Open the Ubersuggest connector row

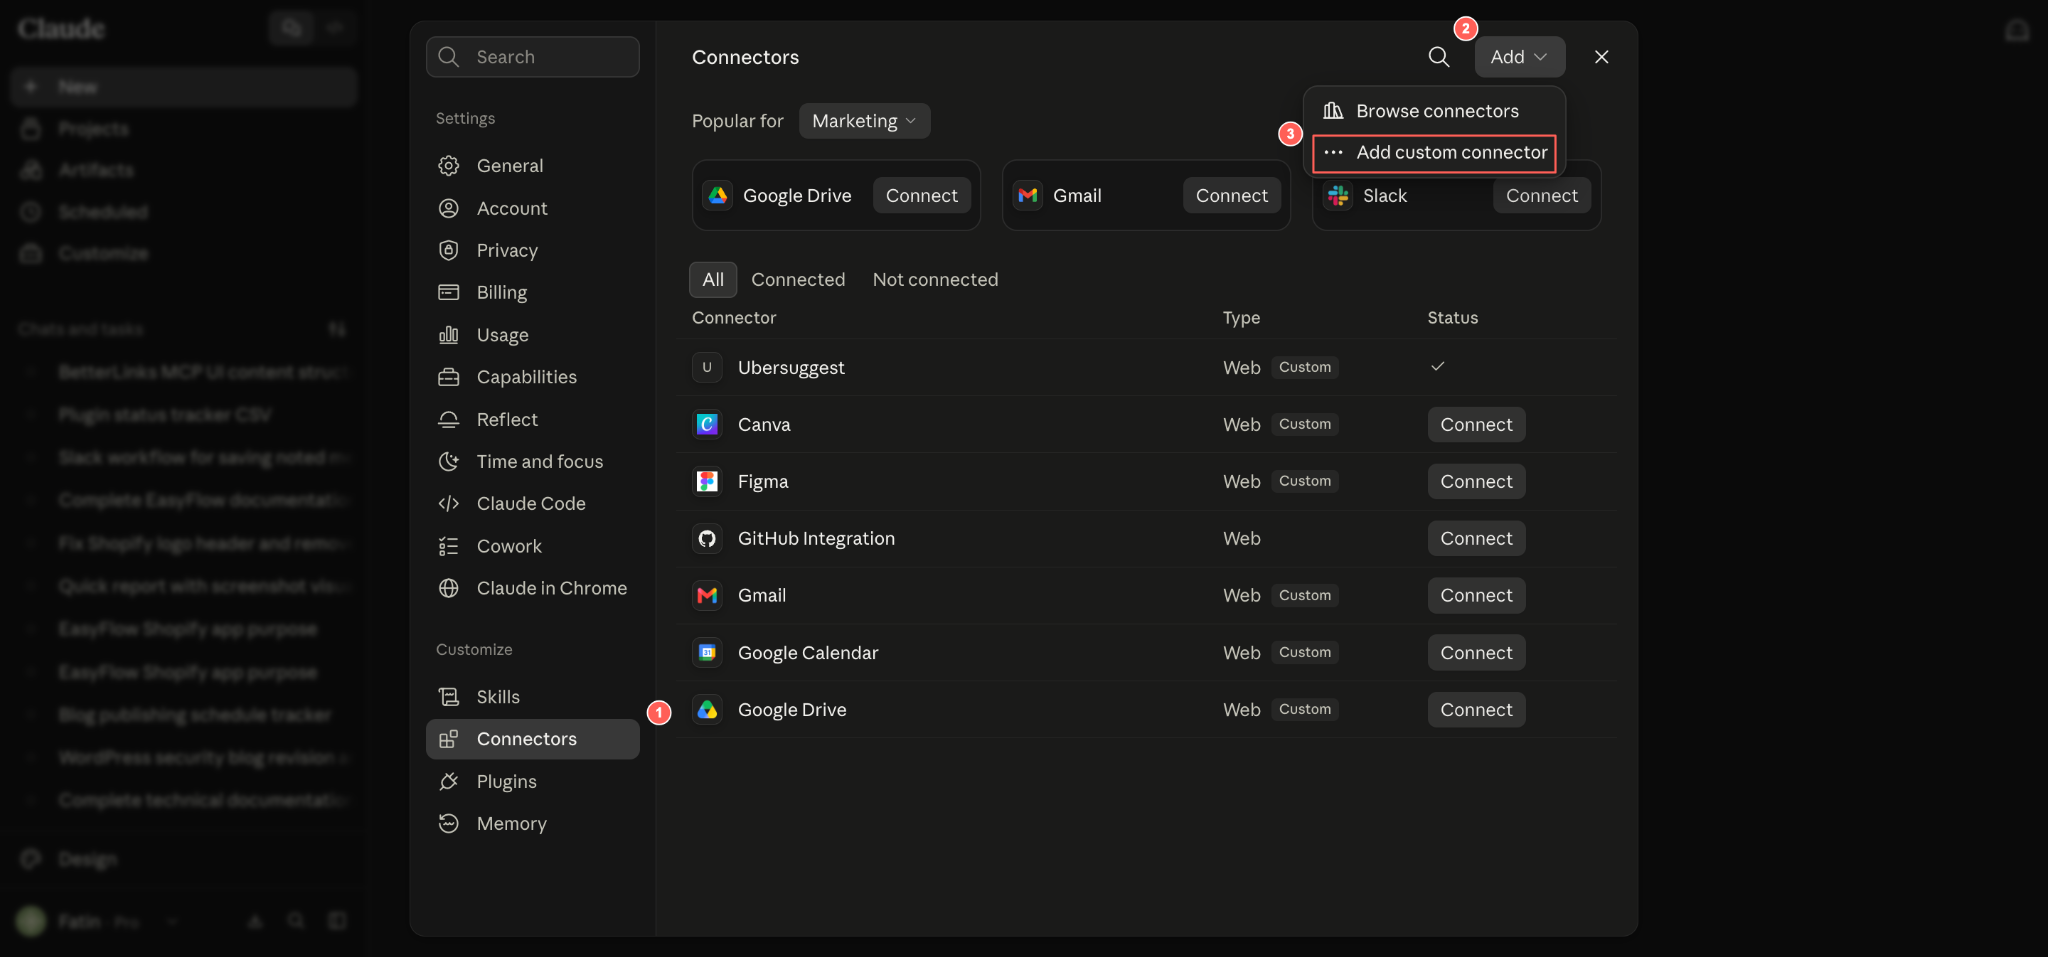(x=1146, y=367)
